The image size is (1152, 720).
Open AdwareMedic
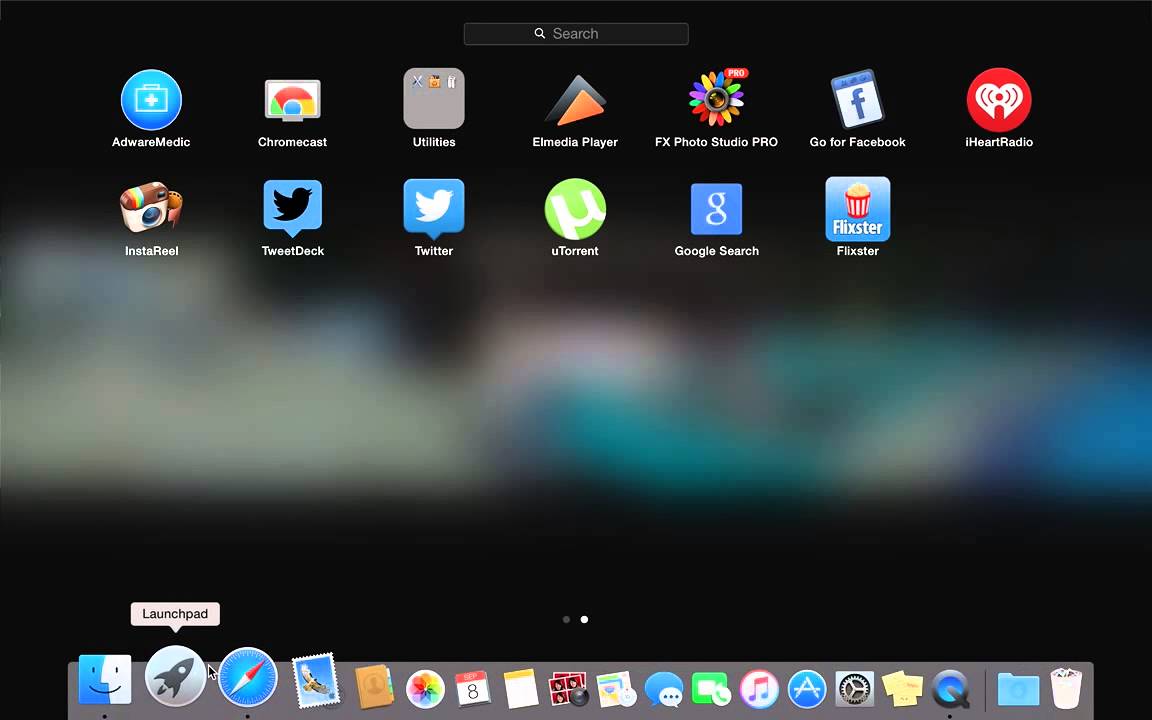151,99
